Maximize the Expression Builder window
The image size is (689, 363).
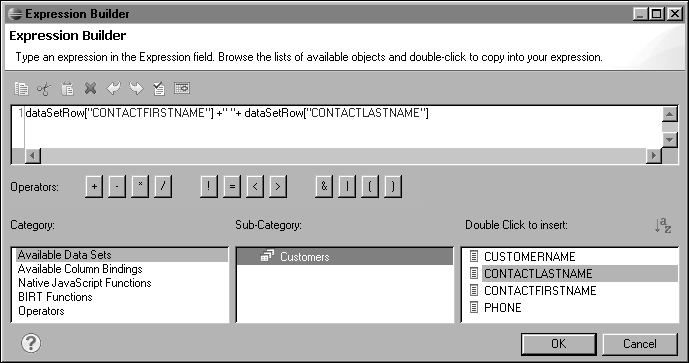coord(657,14)
